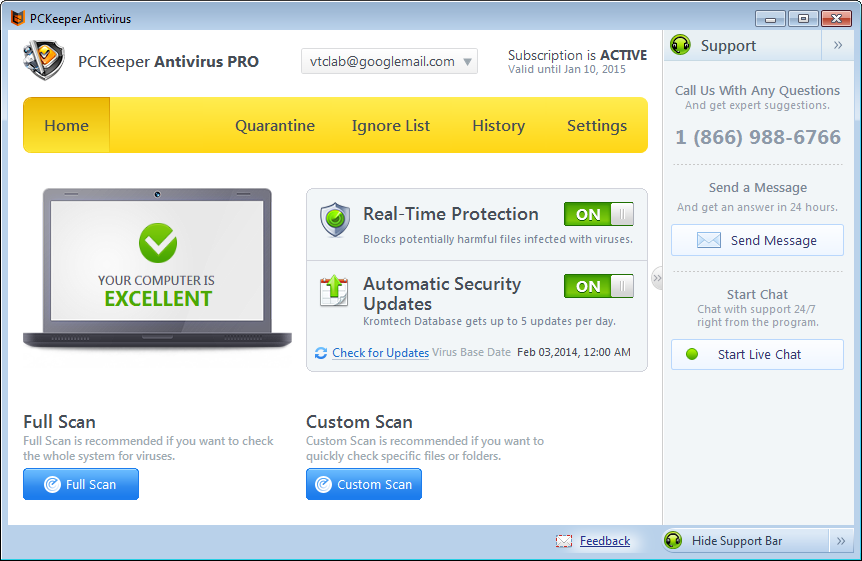
Task: Click the side handle to collapse support bar
Action: (x=656, y=278)
